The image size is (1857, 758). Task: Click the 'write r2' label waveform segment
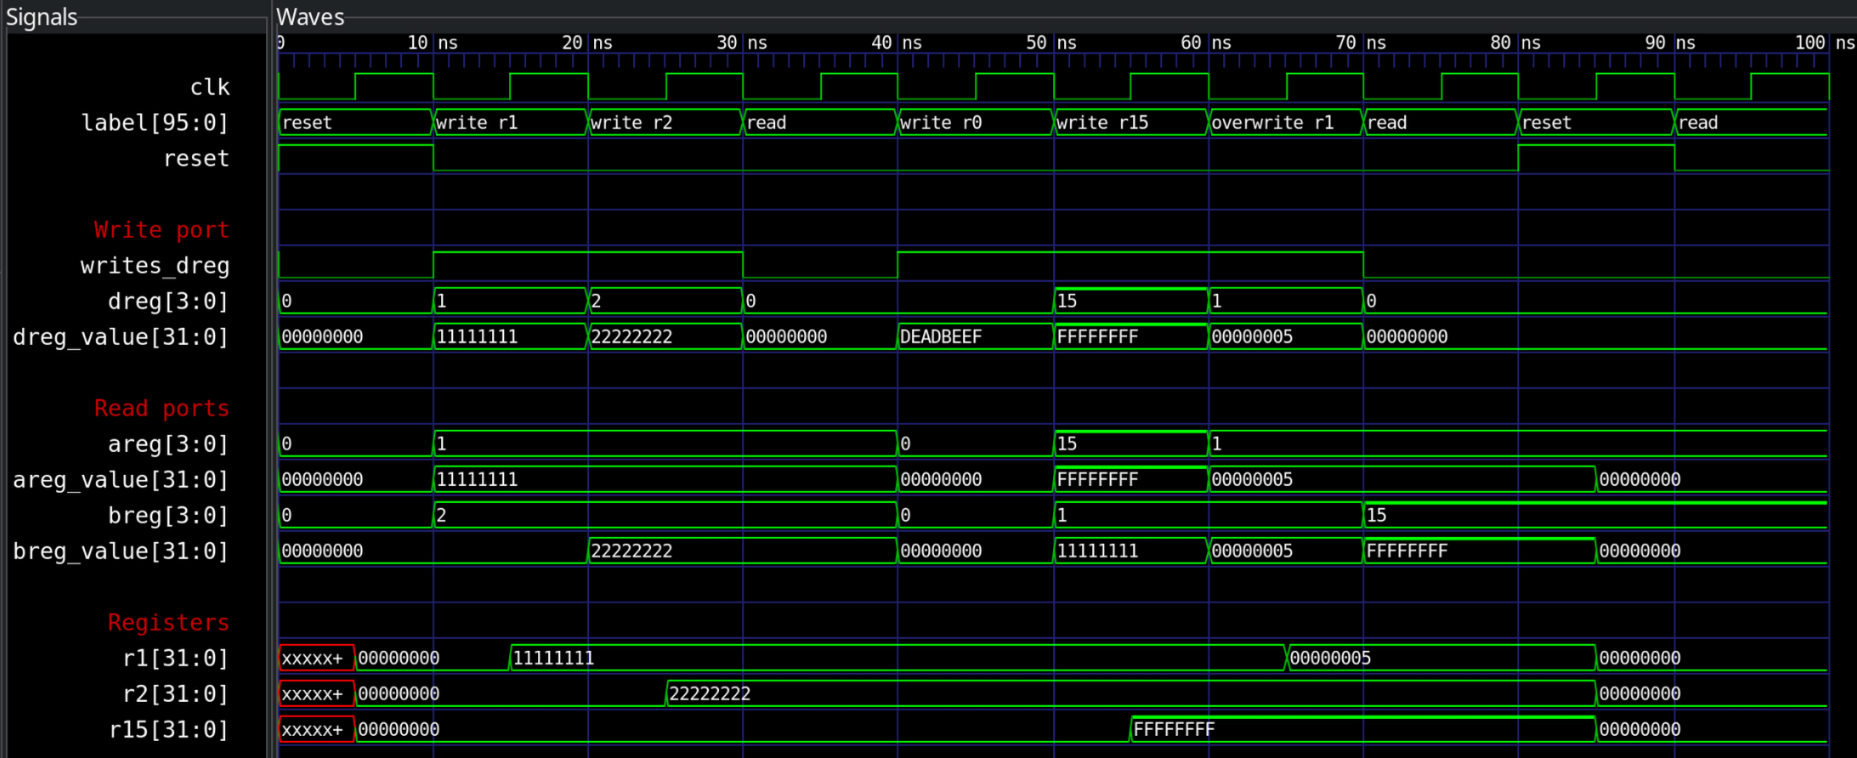(665, 123)
